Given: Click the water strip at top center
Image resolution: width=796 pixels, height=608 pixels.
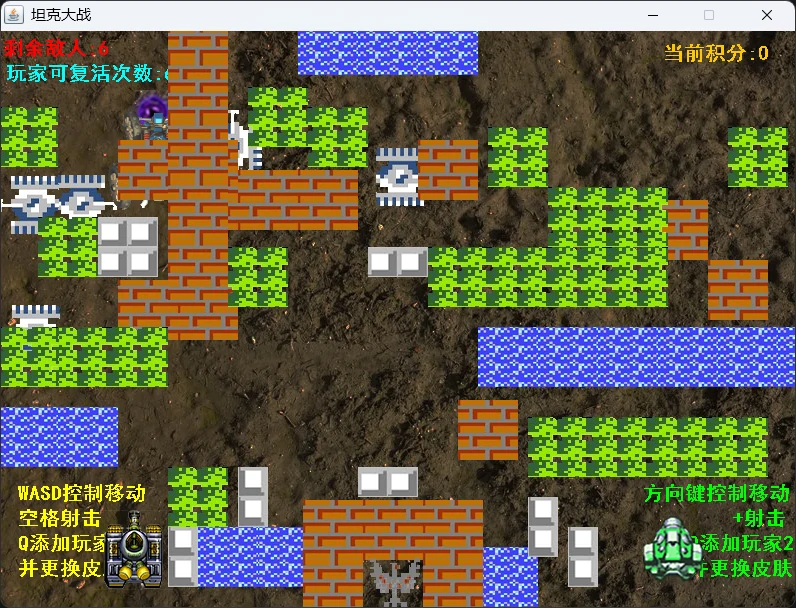Looking at the screenshot, I should click(x=387, y=53).
